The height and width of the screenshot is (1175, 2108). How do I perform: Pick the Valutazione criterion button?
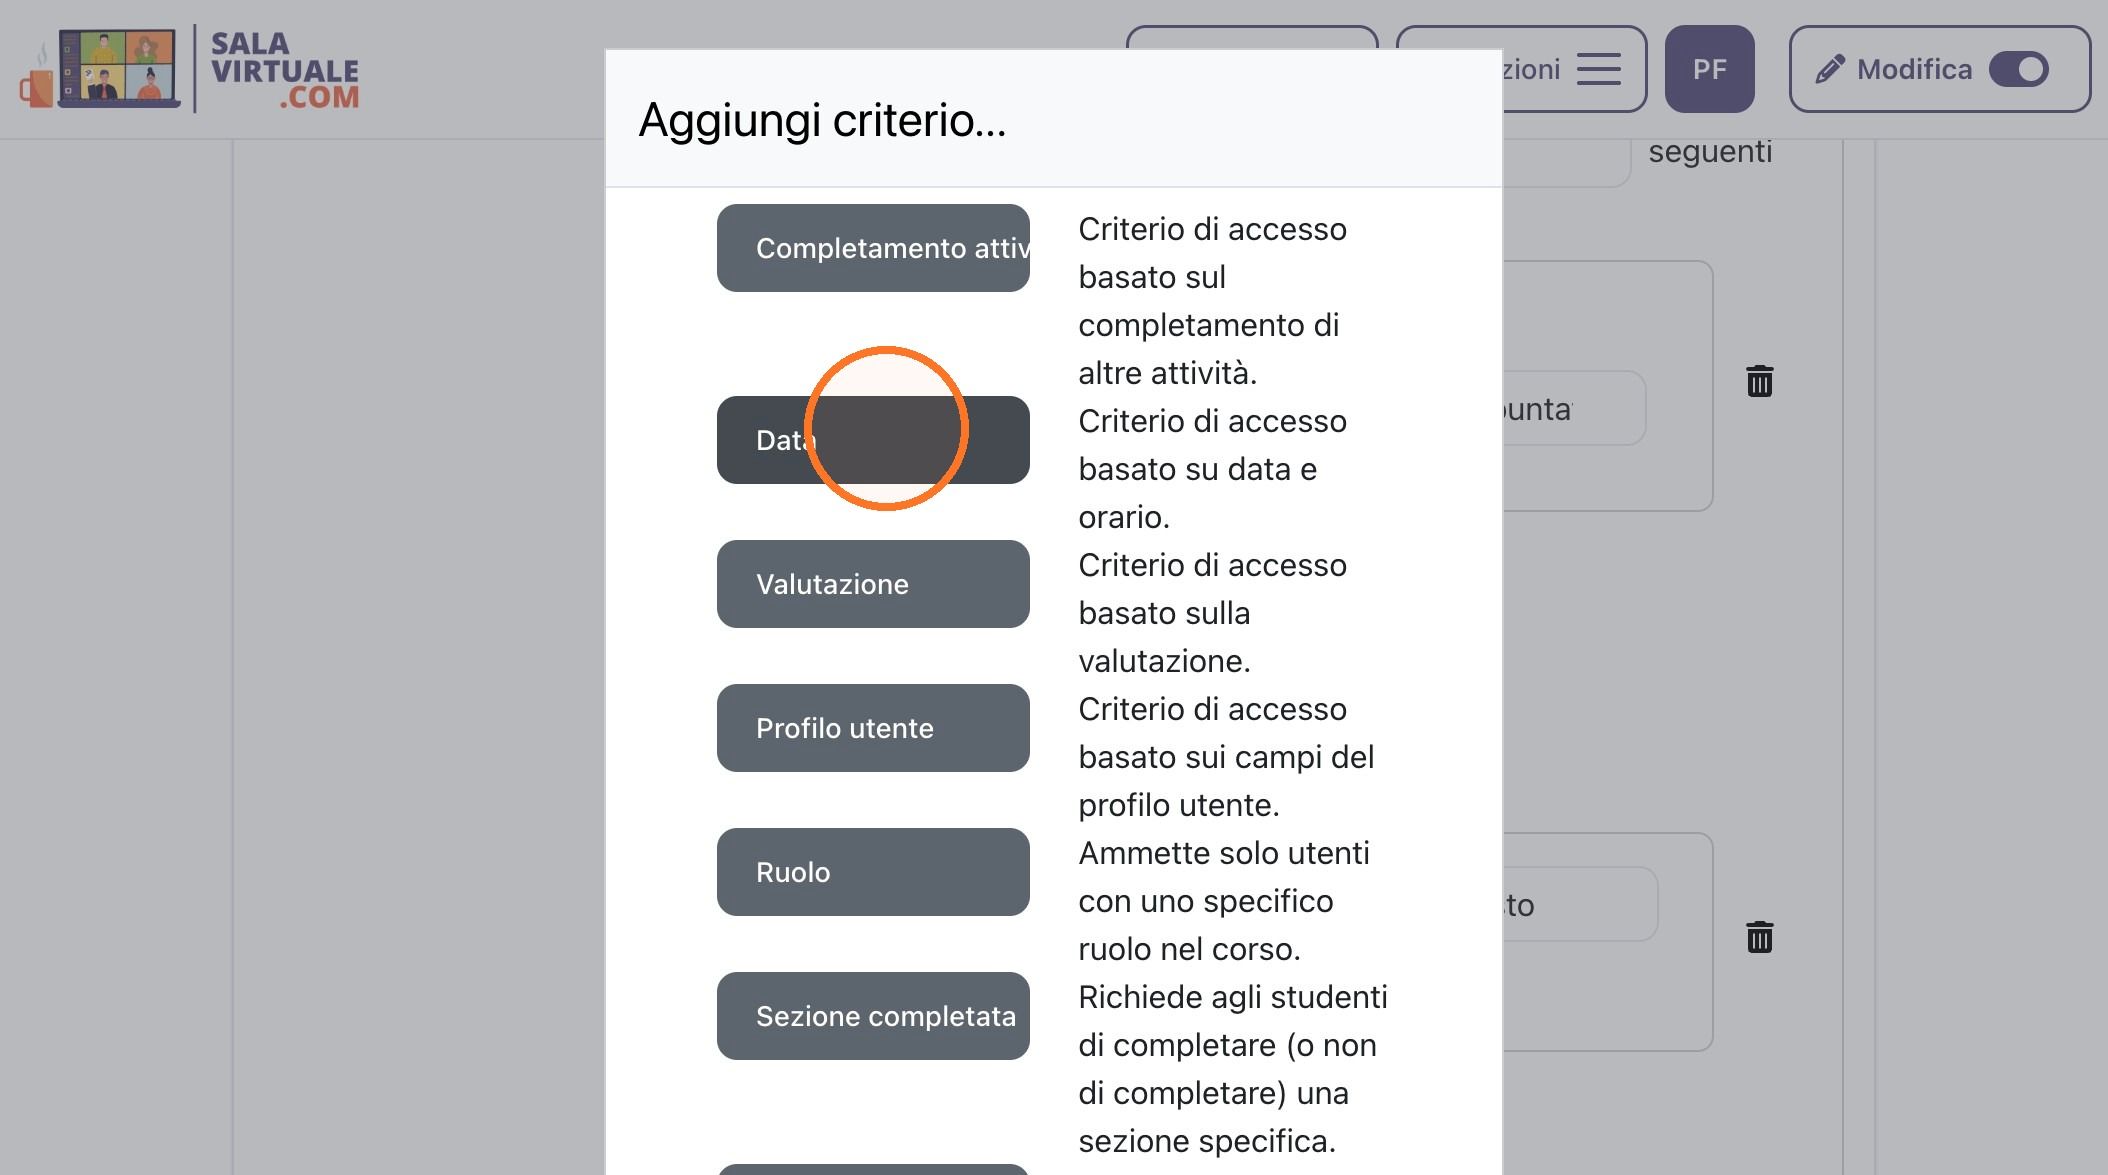click(x=873, y=584)
